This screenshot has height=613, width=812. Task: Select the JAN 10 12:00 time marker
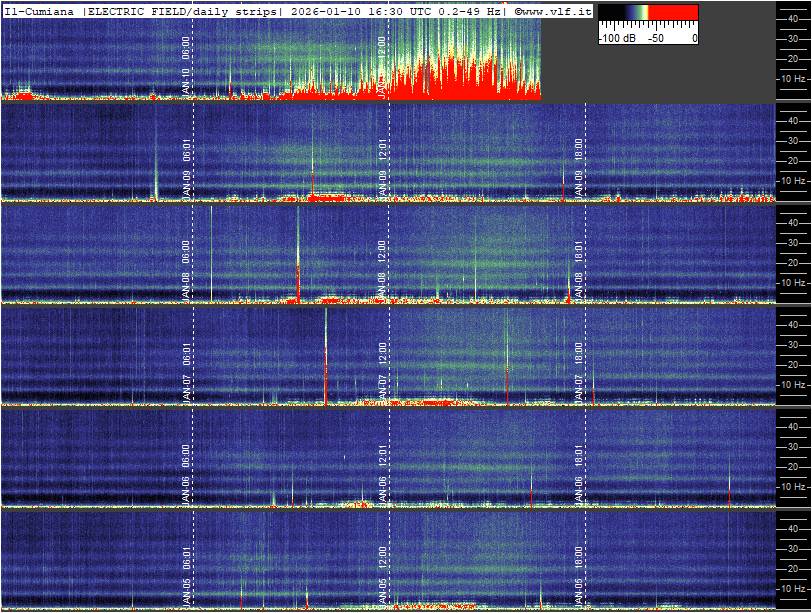pyautogui.click(x=382, y=66)
